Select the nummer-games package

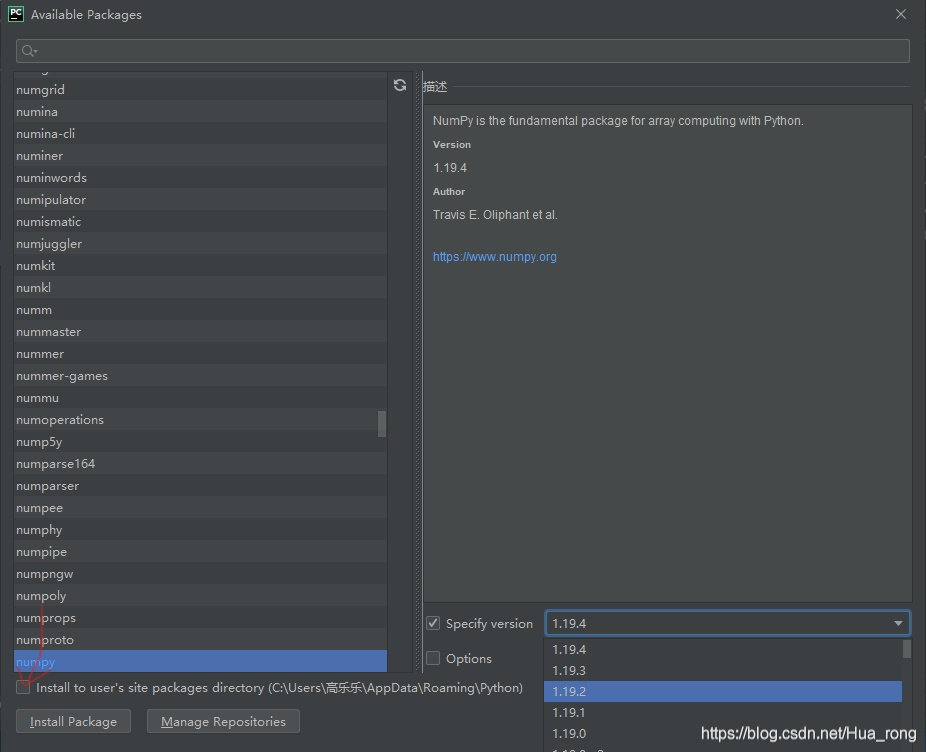pyautogui.click(x=200, y=376)
